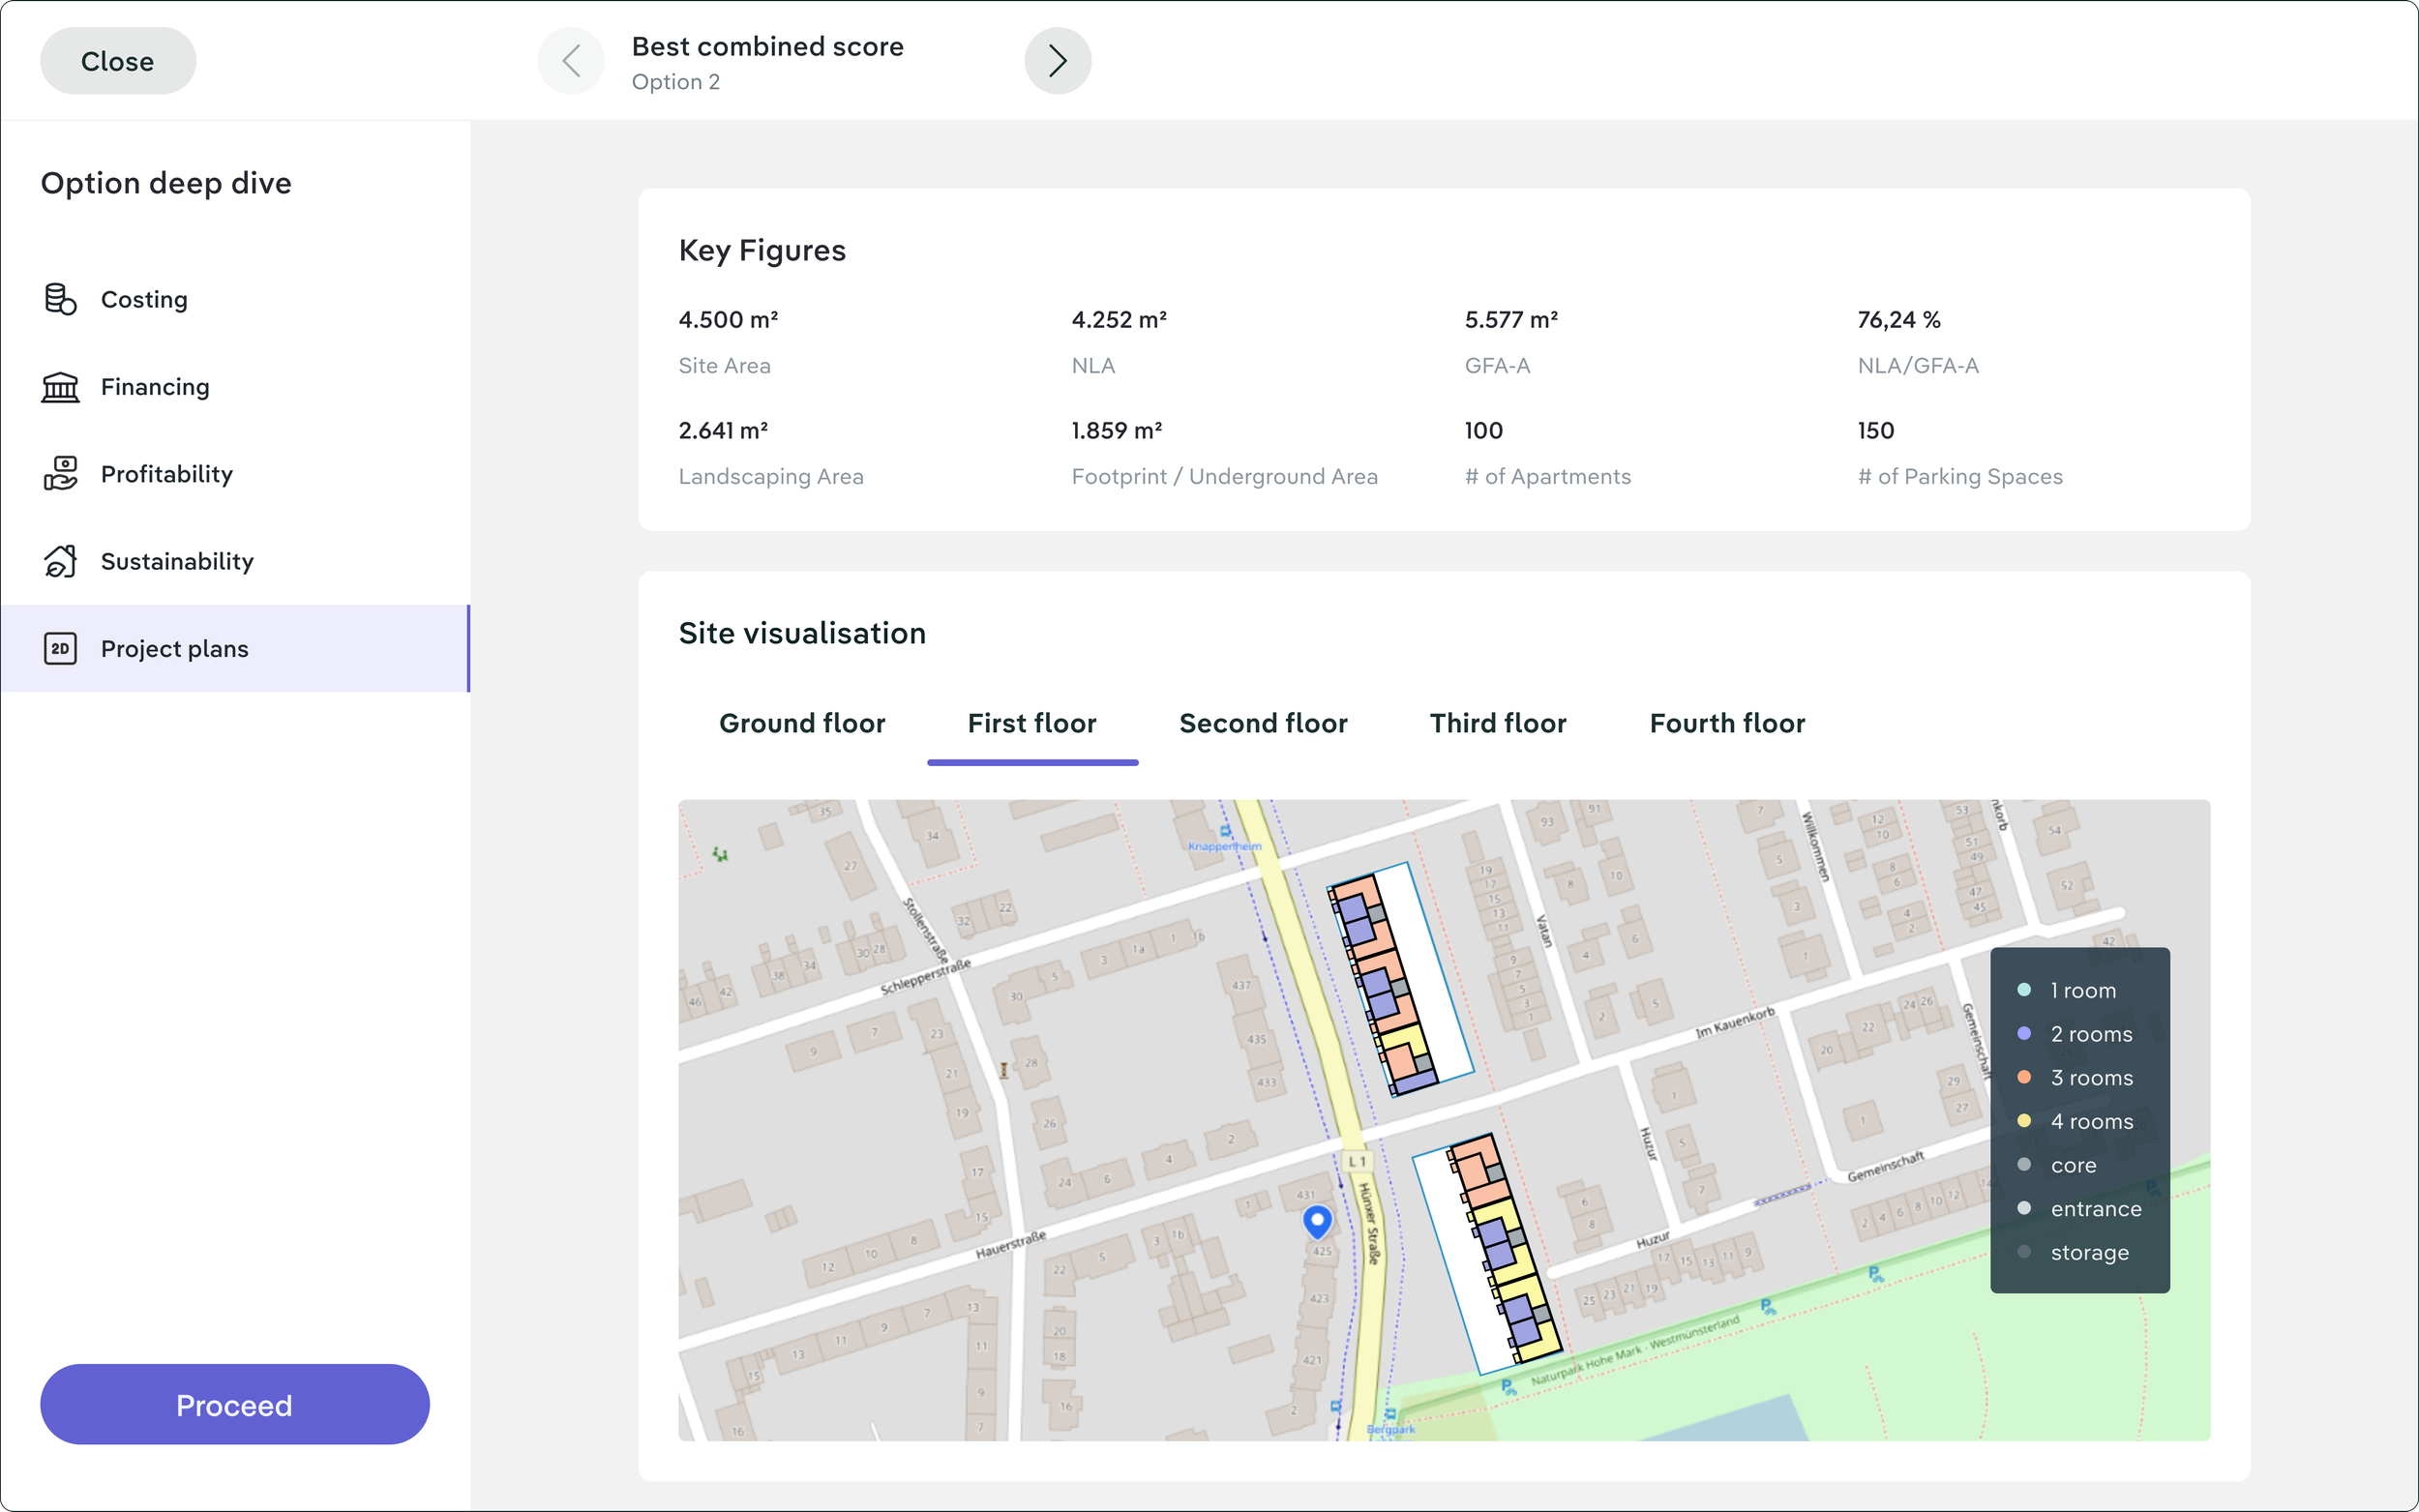Open the Sustainability section label

click(x=177, y=561)
